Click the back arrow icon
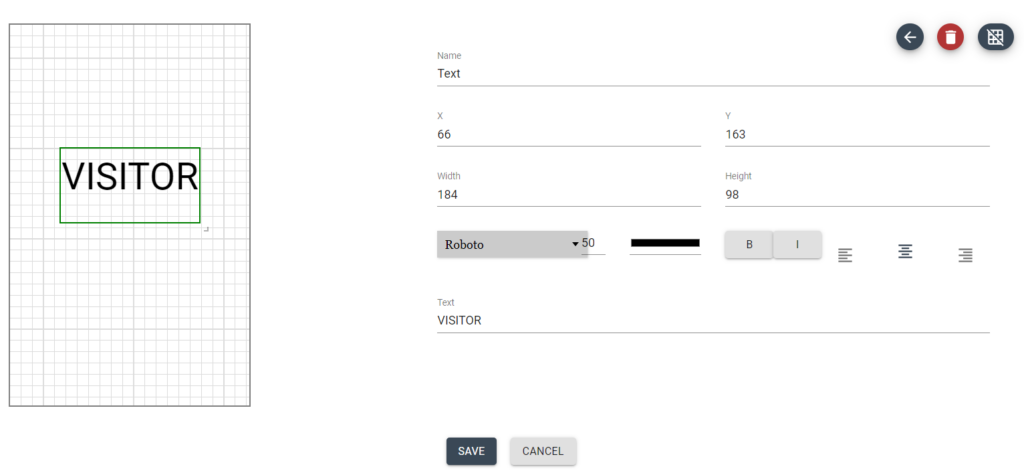1024x471 pixels. (x=910, y=38)
